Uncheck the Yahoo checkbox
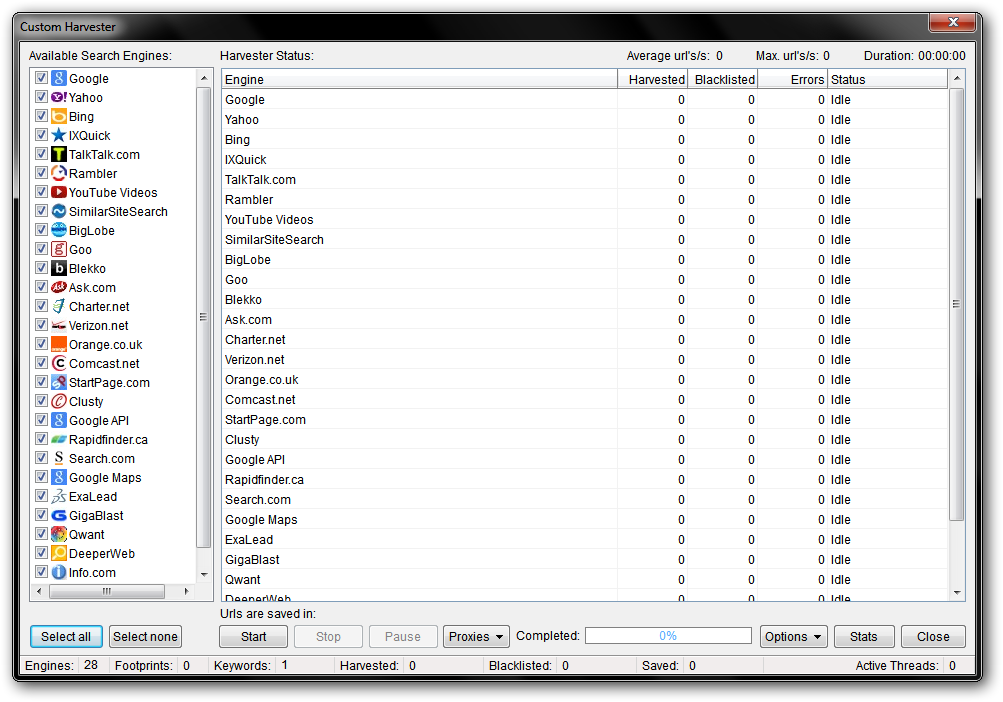Viewport: 1003px width, 702px height. click(42, 97)
